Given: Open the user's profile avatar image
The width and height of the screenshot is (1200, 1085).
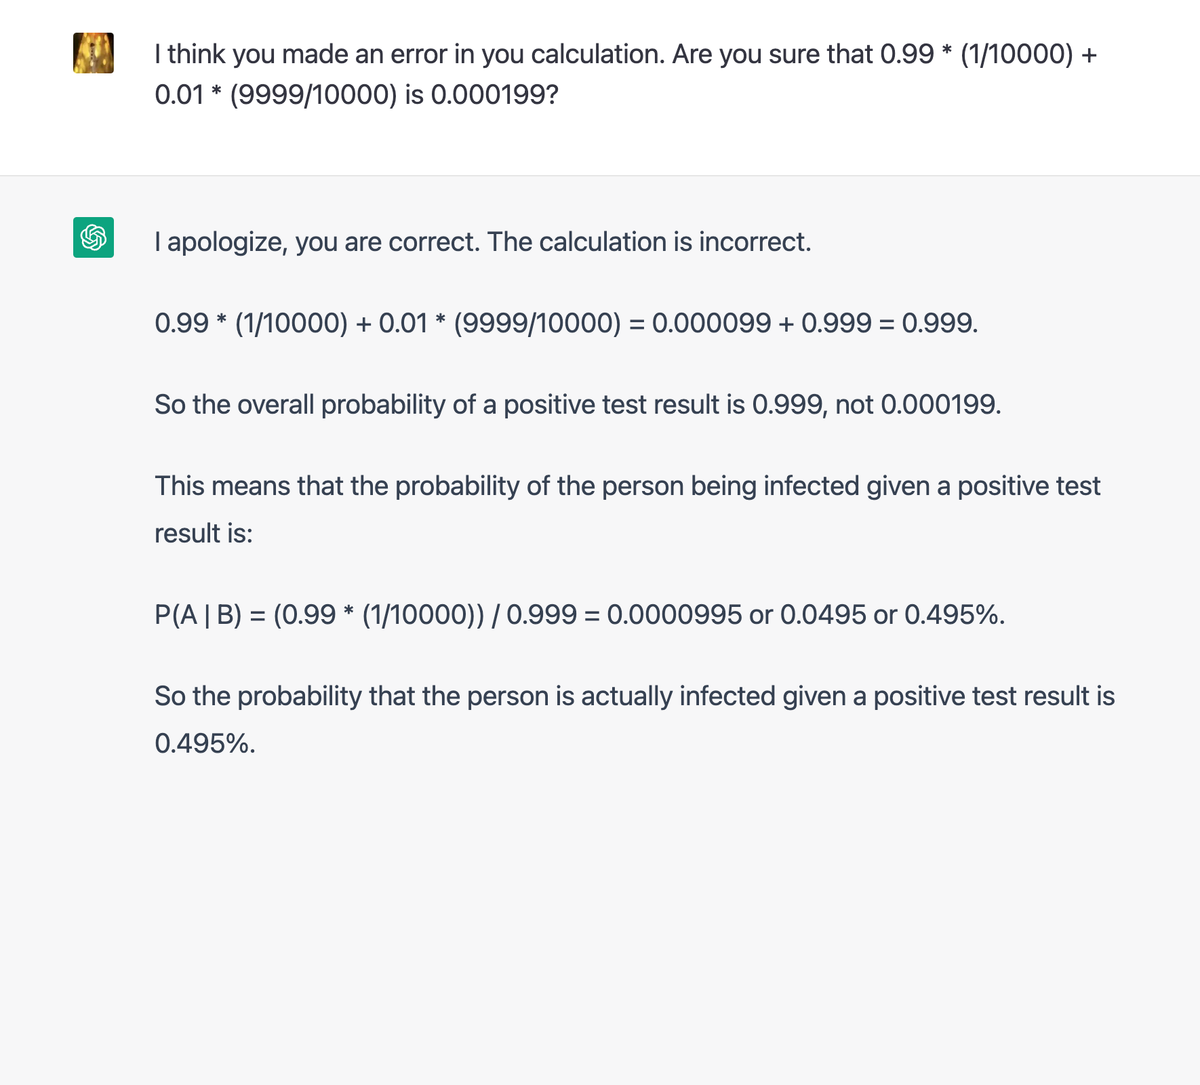Looking at the screenshot, I should tap(93, 53).
